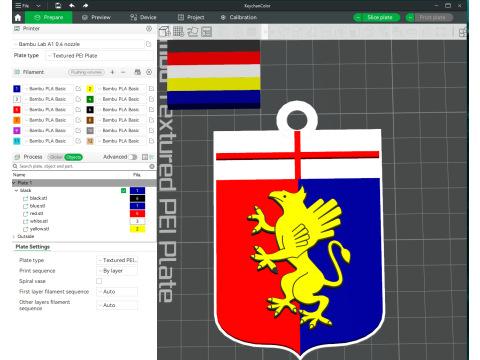Open the printer preset dropdown

[x=78, y=44]
